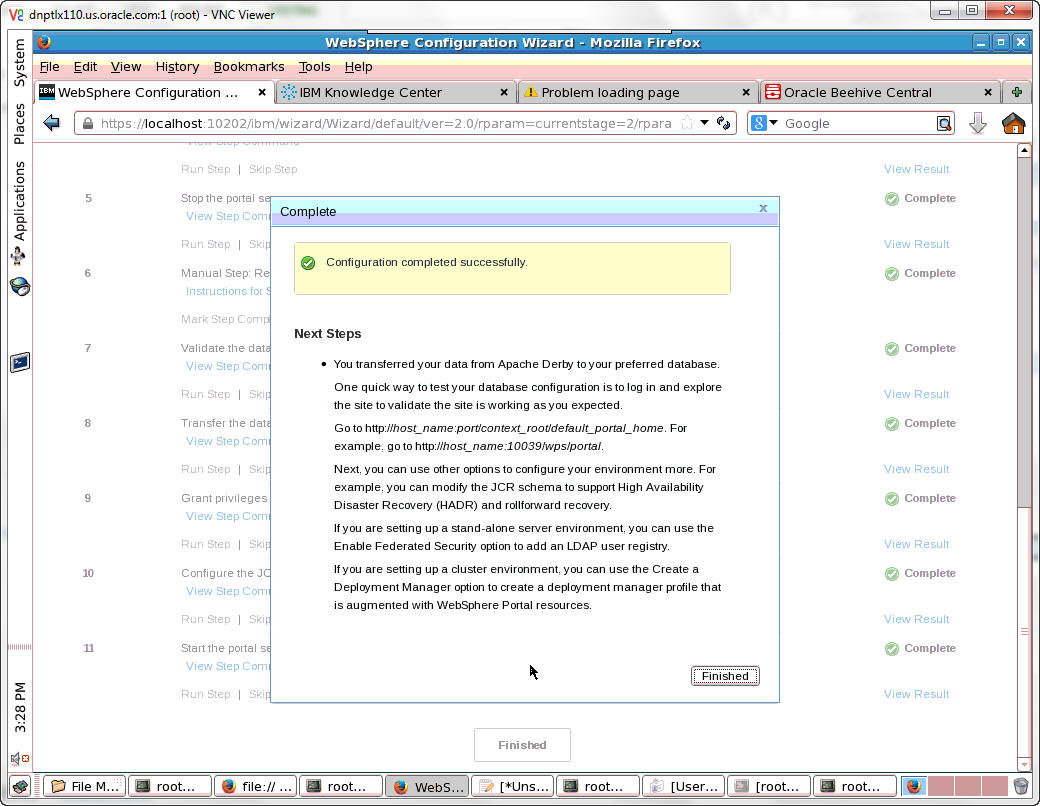Click the page's bottom Finished button
1040x806 pixels.
(522, 745)
